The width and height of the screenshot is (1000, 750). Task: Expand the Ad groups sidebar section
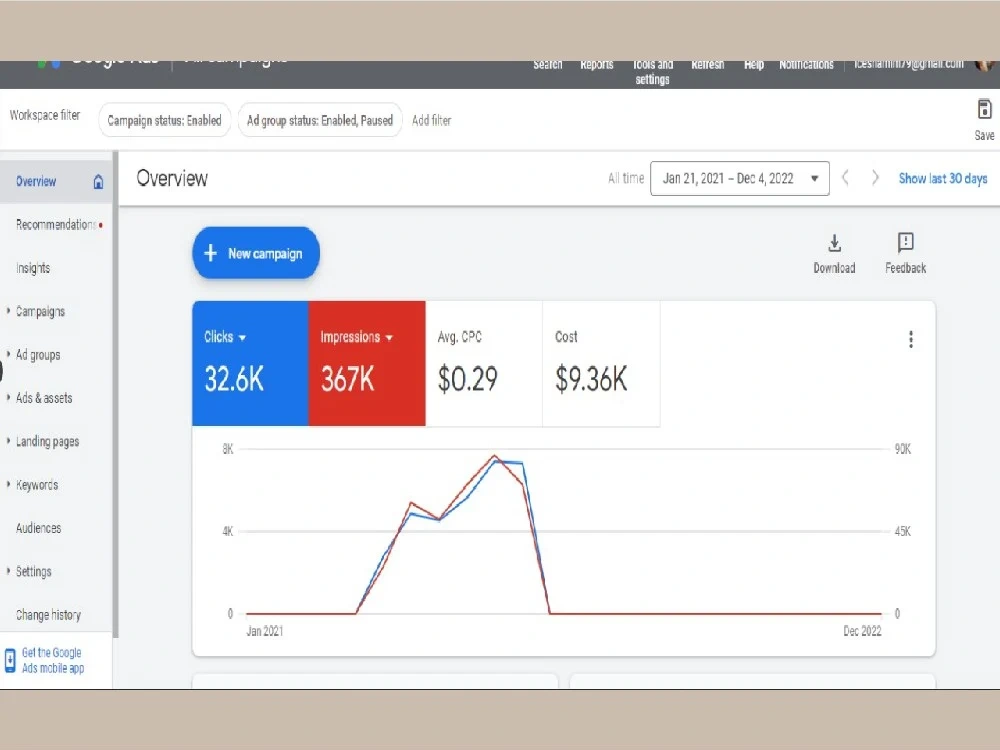tap(8, 354)
